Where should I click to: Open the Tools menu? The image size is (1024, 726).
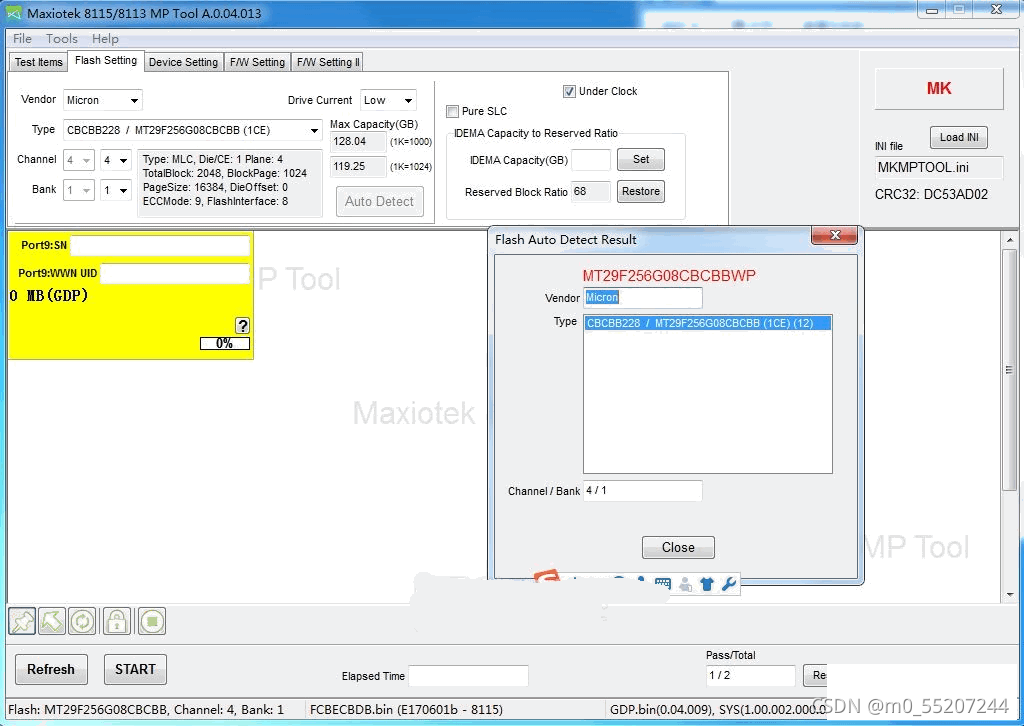62,39
